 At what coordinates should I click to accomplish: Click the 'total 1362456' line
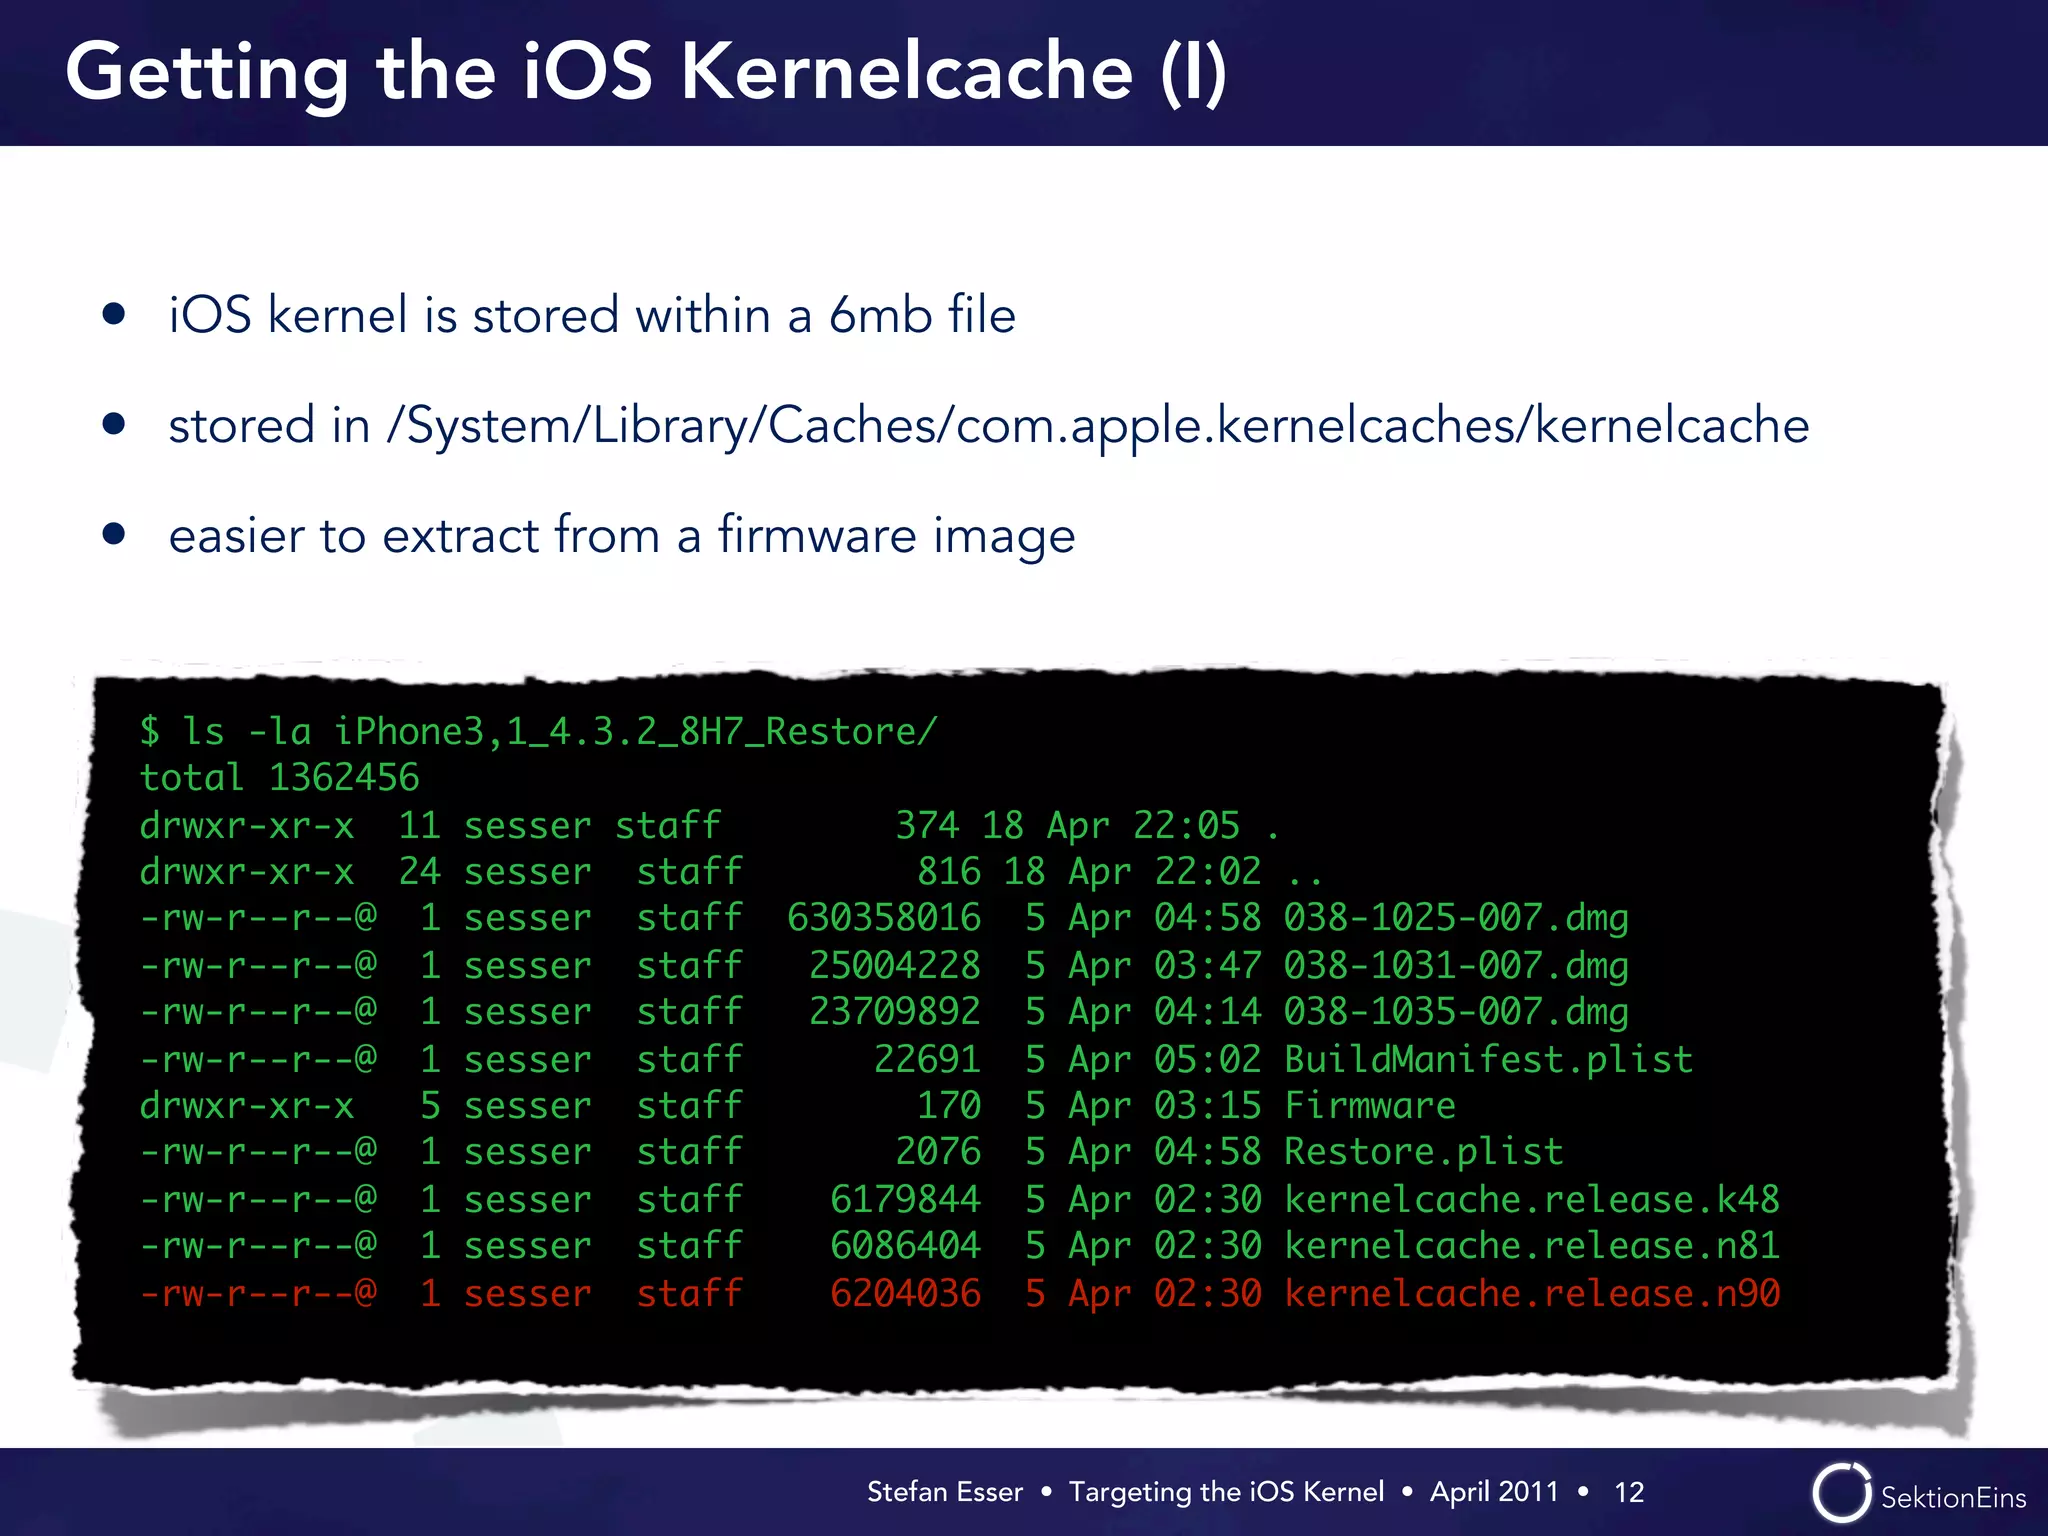[280, 778]
